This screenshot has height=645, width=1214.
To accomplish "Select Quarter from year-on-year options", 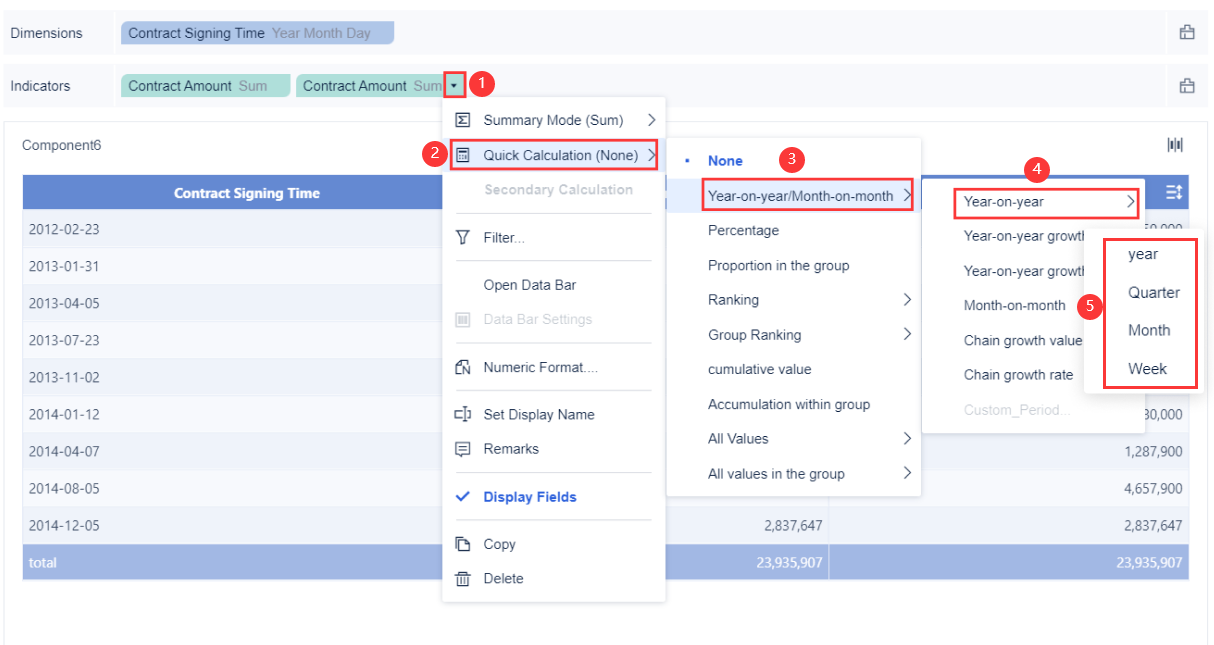I will pyautogui.click(x=1153, y=293).
